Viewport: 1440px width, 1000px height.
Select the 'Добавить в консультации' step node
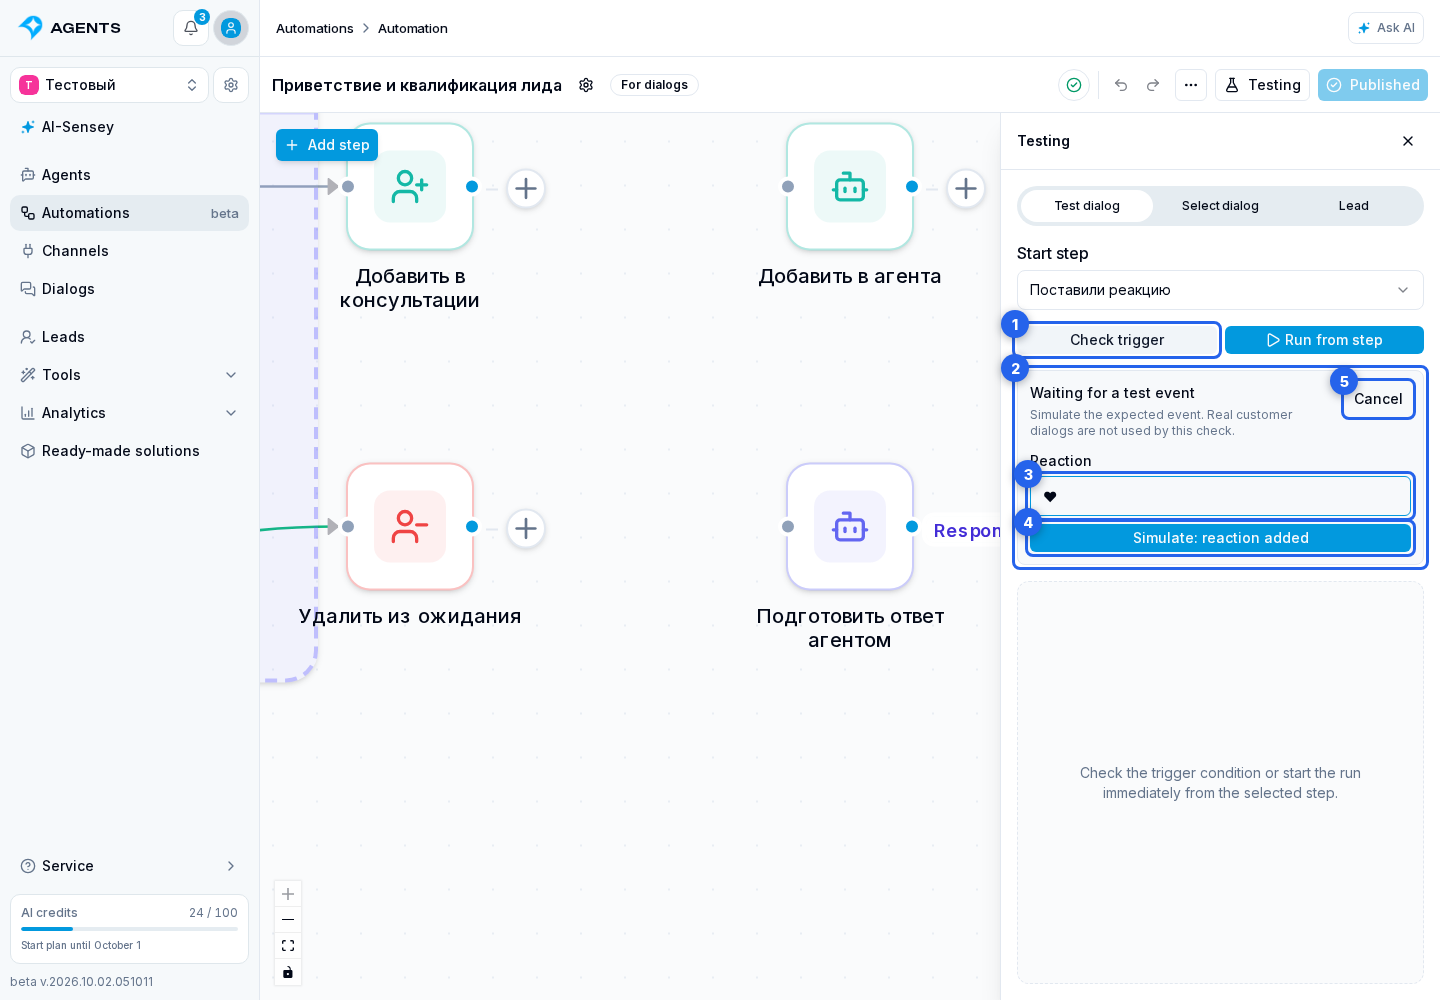coord(410,187)
